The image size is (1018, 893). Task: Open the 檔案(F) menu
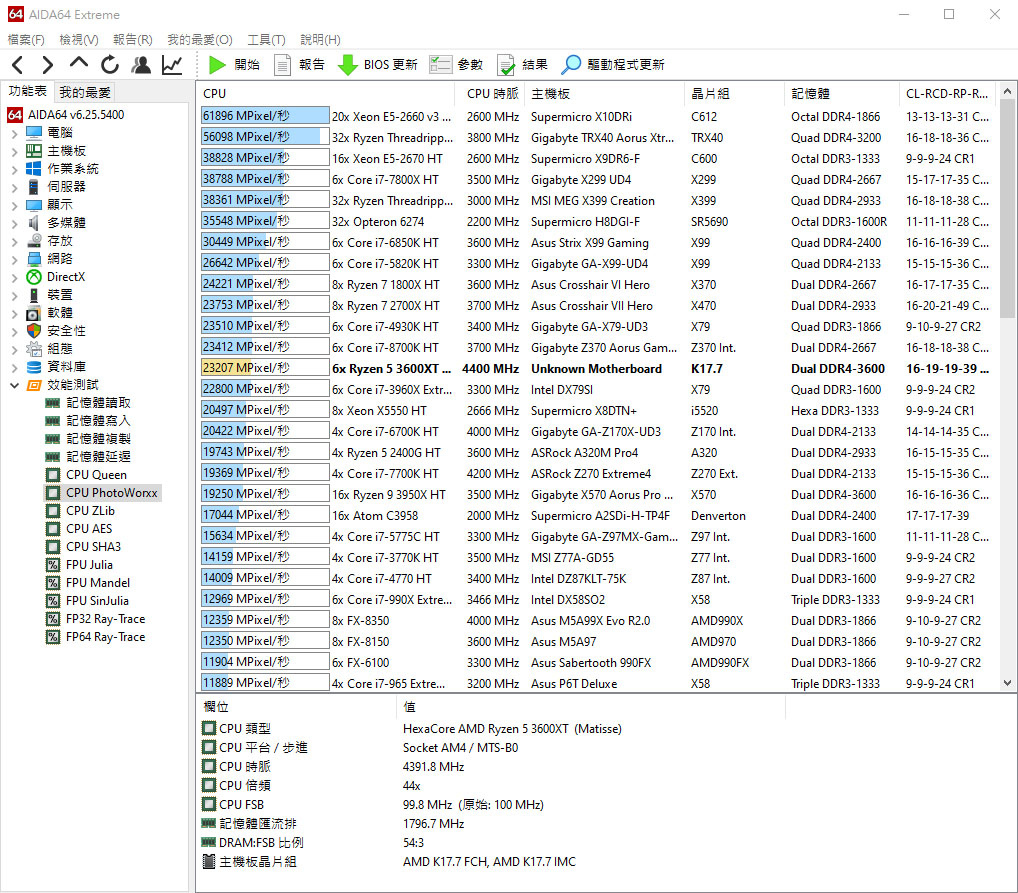pos(26,40)
